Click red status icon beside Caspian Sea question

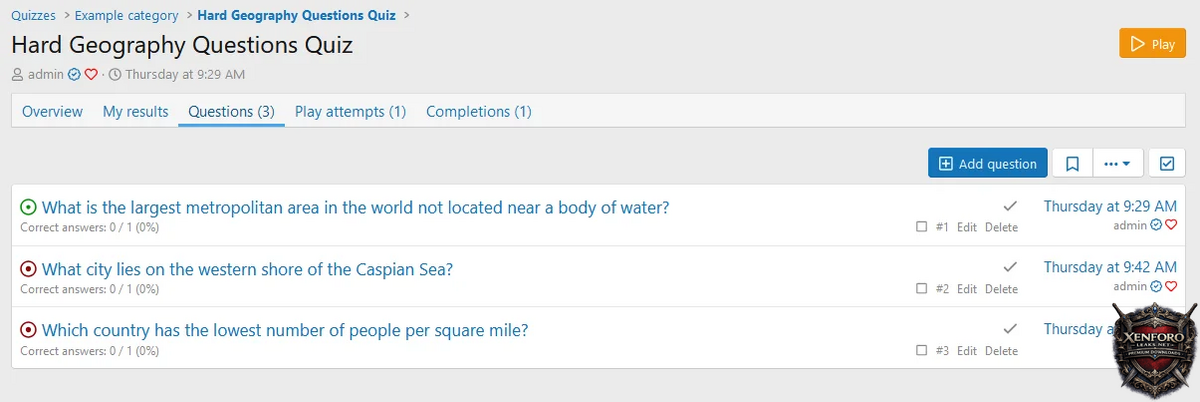click(x=28, y=269)
